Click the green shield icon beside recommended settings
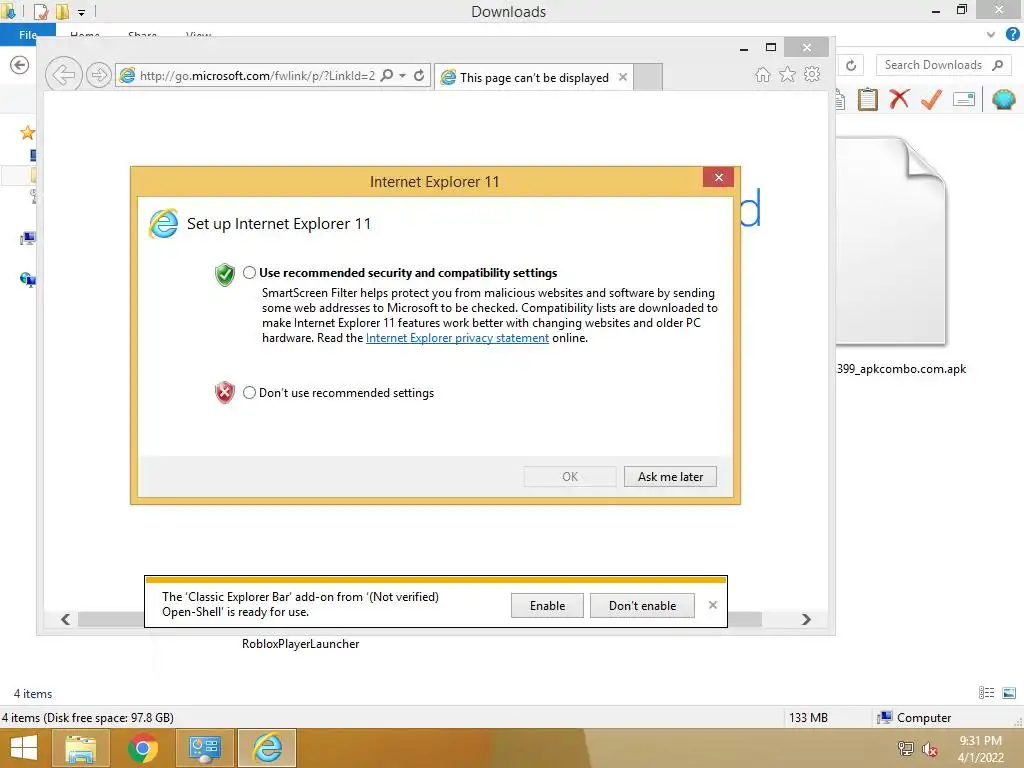This screenshot has height=768, width=1024. tap(225, 274)
